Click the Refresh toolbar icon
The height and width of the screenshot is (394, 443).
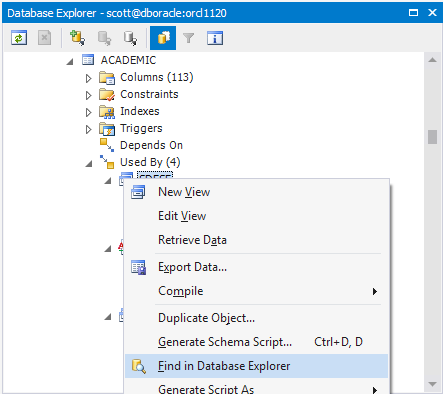click(x=19, y=38)
